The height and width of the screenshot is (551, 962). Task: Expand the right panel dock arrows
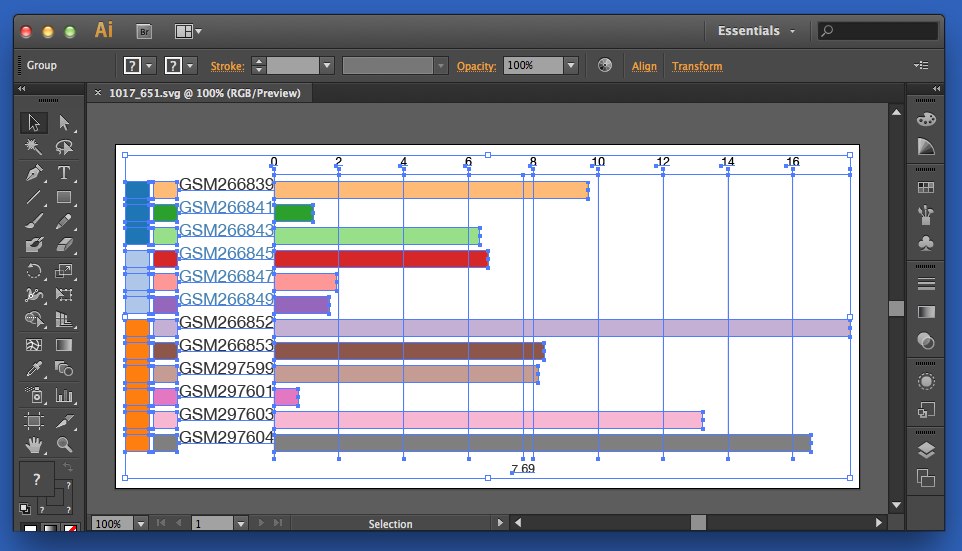click(x=937, y=88)
